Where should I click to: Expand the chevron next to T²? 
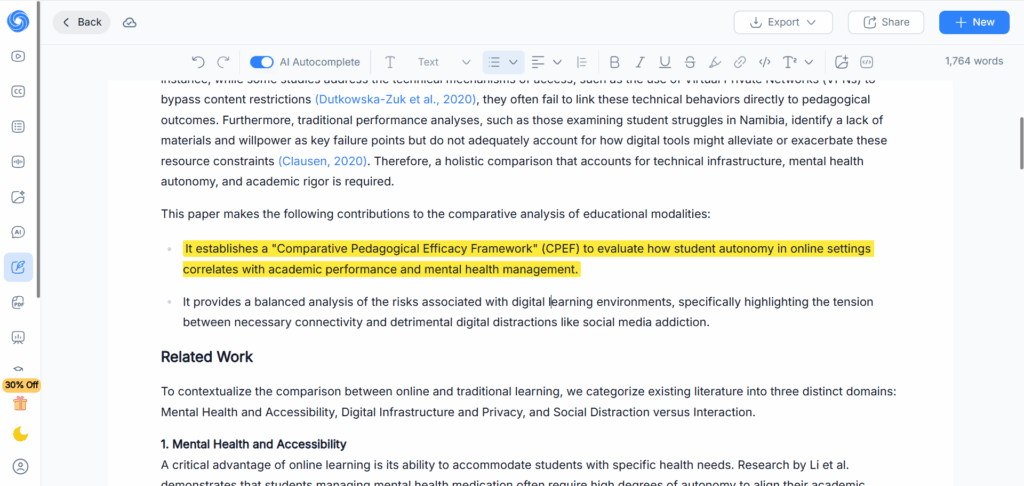808,62
